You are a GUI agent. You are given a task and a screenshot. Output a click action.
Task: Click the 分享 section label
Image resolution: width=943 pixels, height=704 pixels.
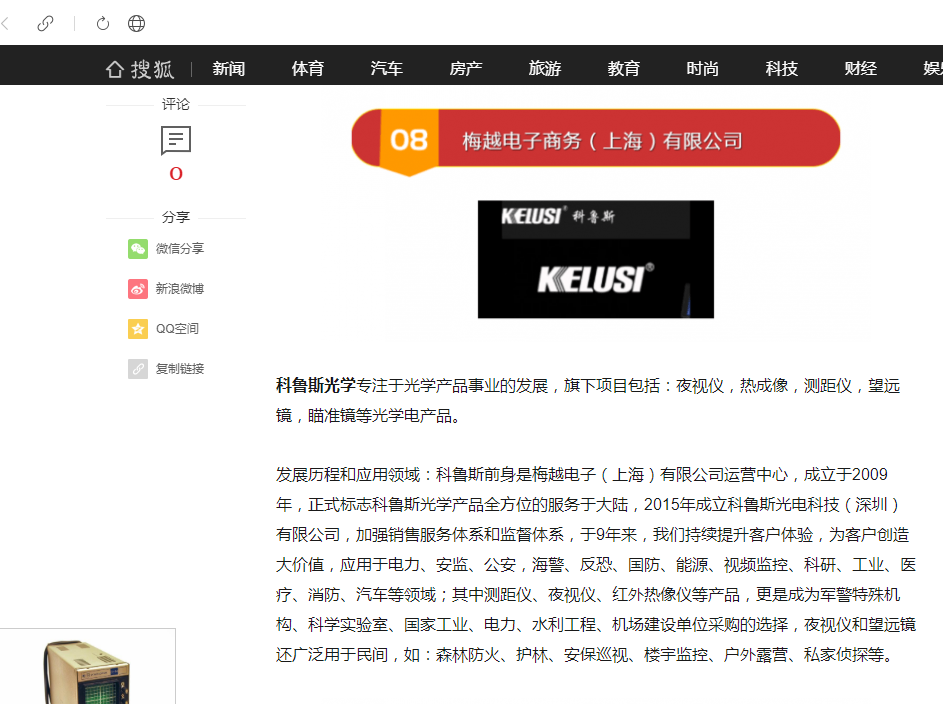(x=176, y=217)
